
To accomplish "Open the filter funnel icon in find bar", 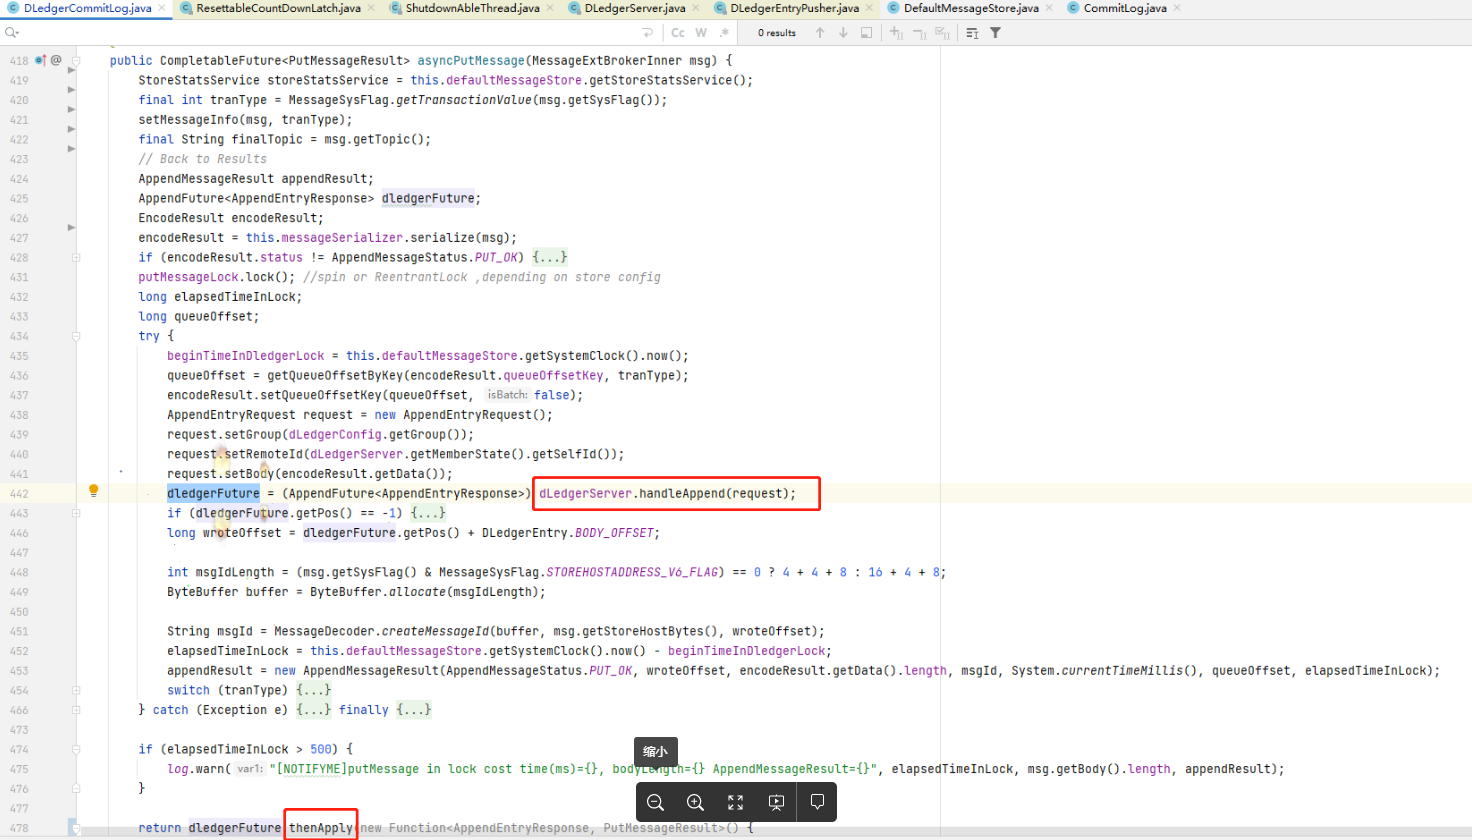I will [x=996, y=32].
